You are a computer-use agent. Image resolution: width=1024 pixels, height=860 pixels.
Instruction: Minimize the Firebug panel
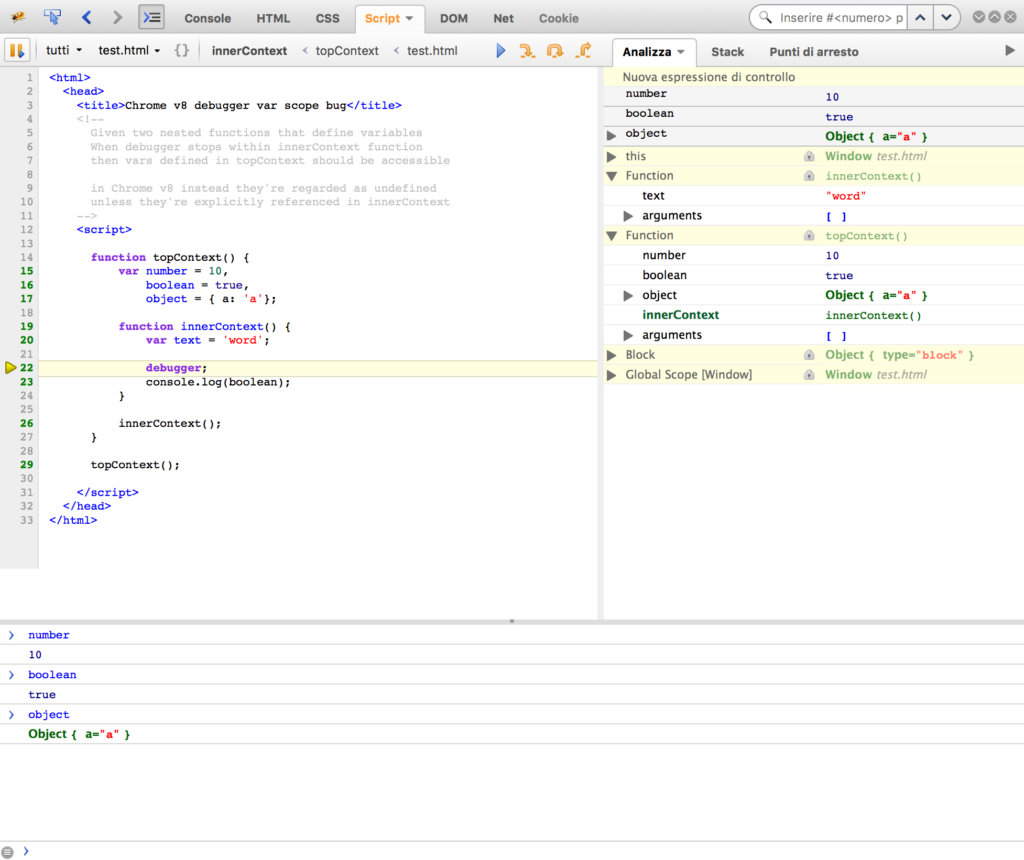[x=978, y=17]
